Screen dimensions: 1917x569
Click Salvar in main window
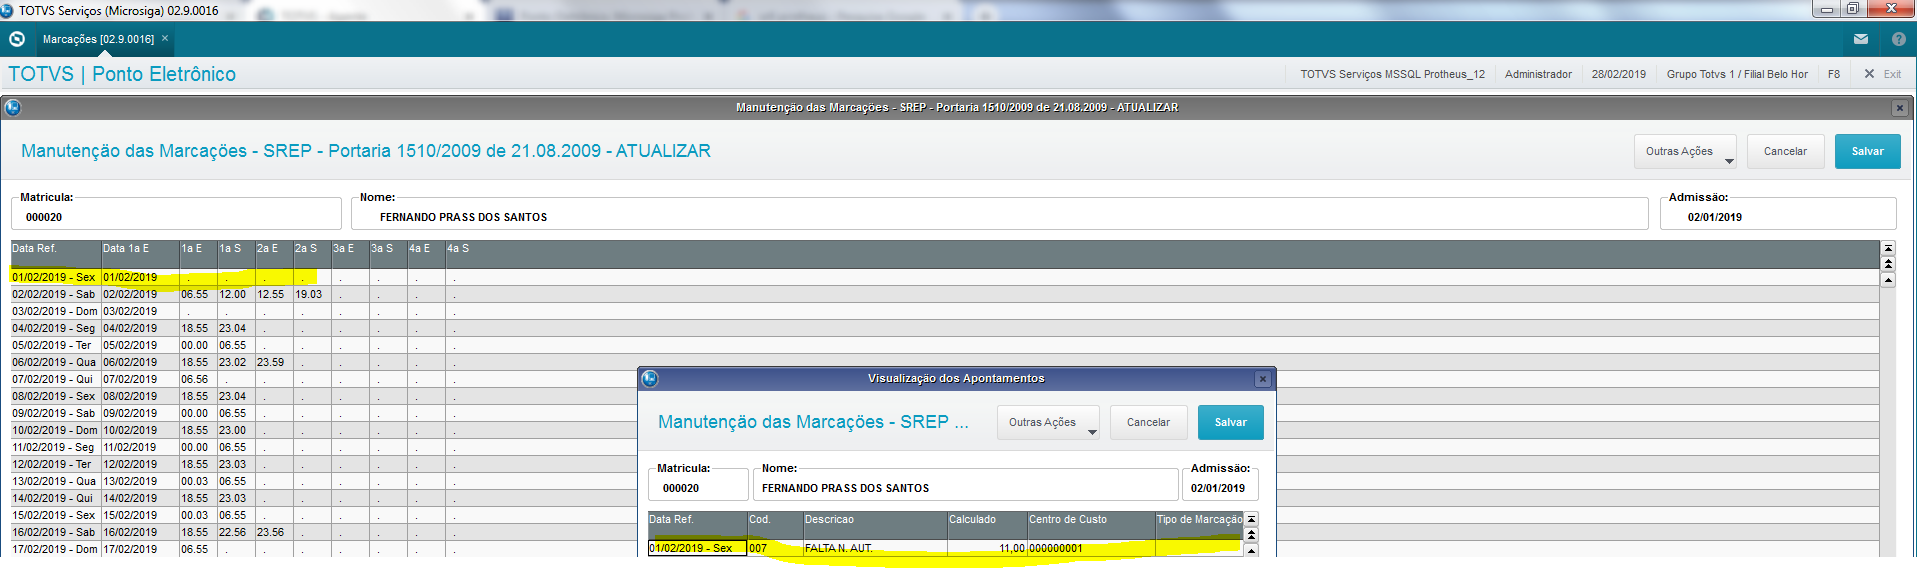[1867, 151]
